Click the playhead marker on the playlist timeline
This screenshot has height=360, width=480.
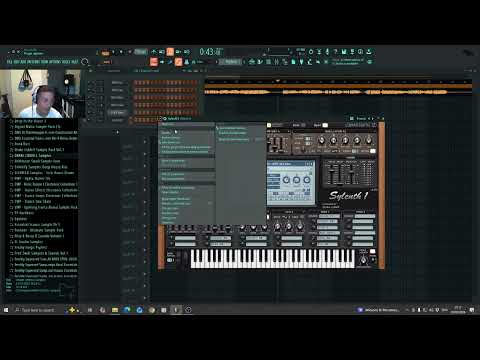pyautogui.click(x=277, y=81)
